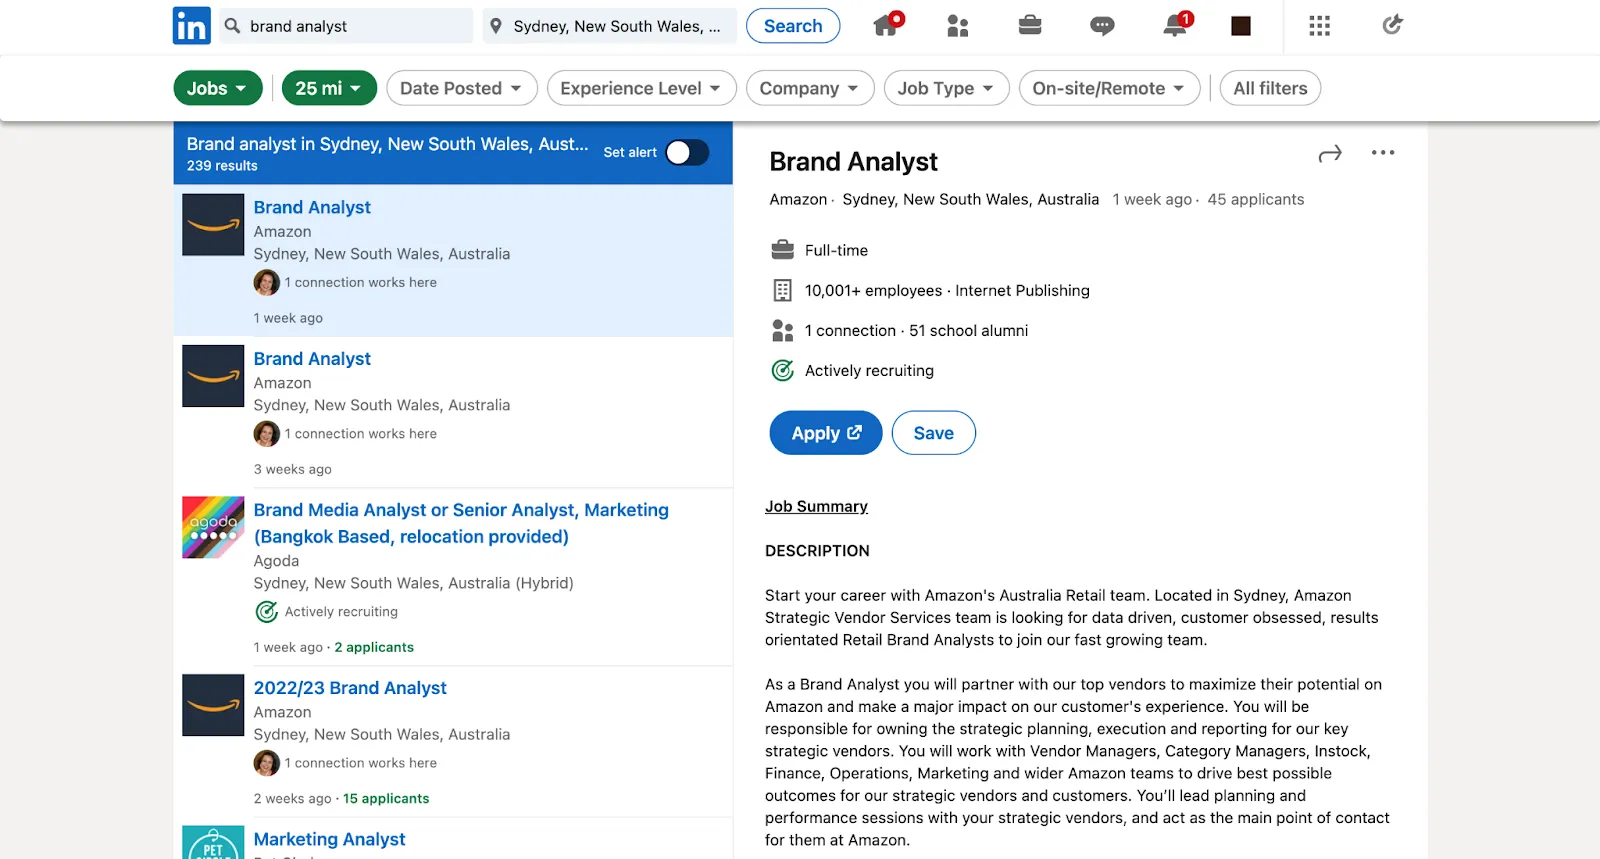Viewport: 1600px width, 859px height.
Task: Share the Brand Analyst job posting
Action: pos(1329,154)
